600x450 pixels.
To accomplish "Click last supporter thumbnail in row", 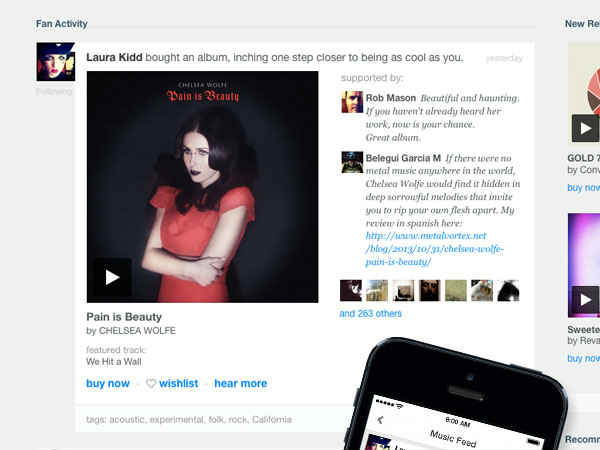I will coord(508,290).
